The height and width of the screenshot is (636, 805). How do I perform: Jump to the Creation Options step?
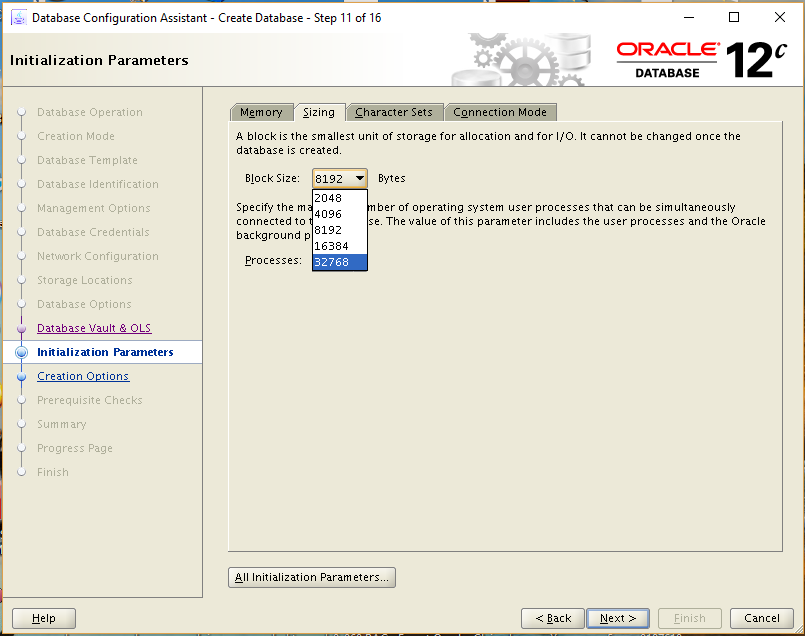[83, 376]
